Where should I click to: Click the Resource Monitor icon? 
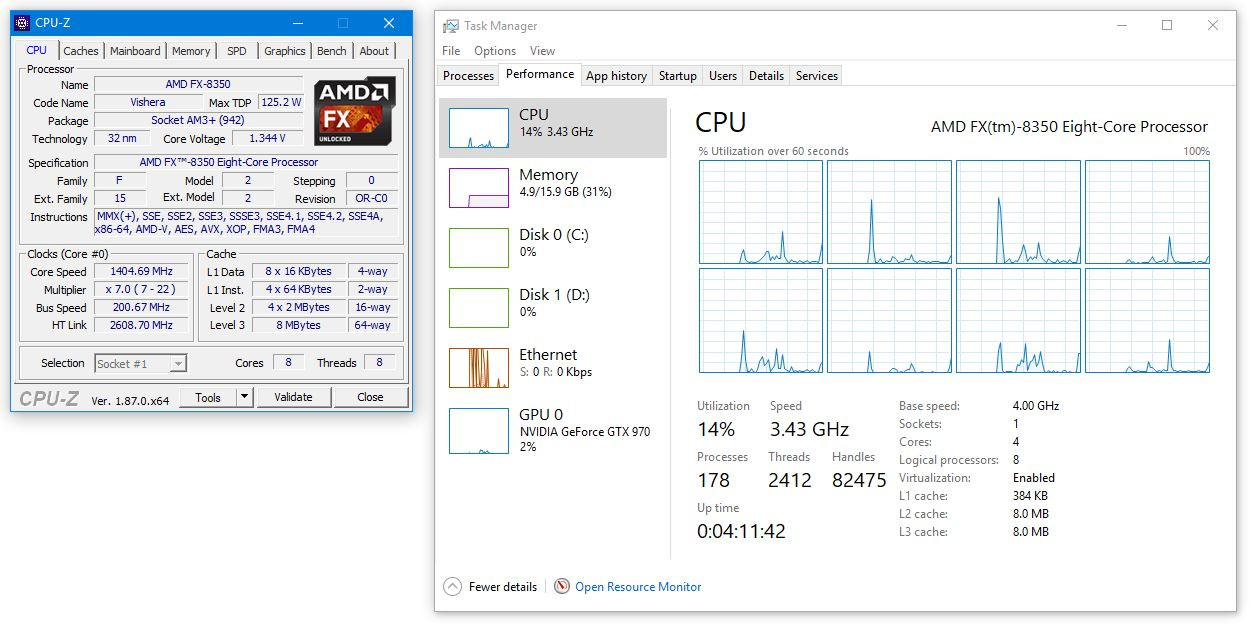(x=562, y=587)
